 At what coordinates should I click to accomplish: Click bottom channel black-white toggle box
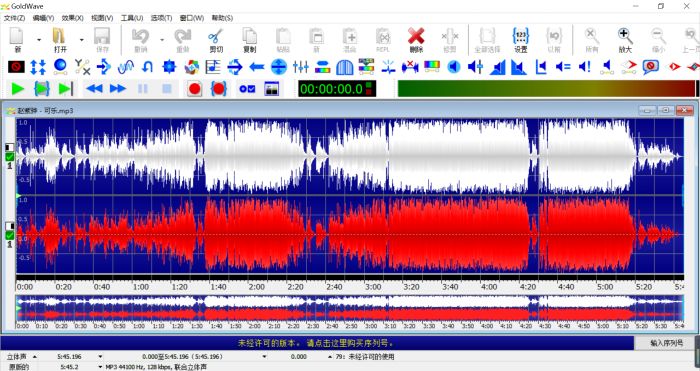(x=9, y=225)
